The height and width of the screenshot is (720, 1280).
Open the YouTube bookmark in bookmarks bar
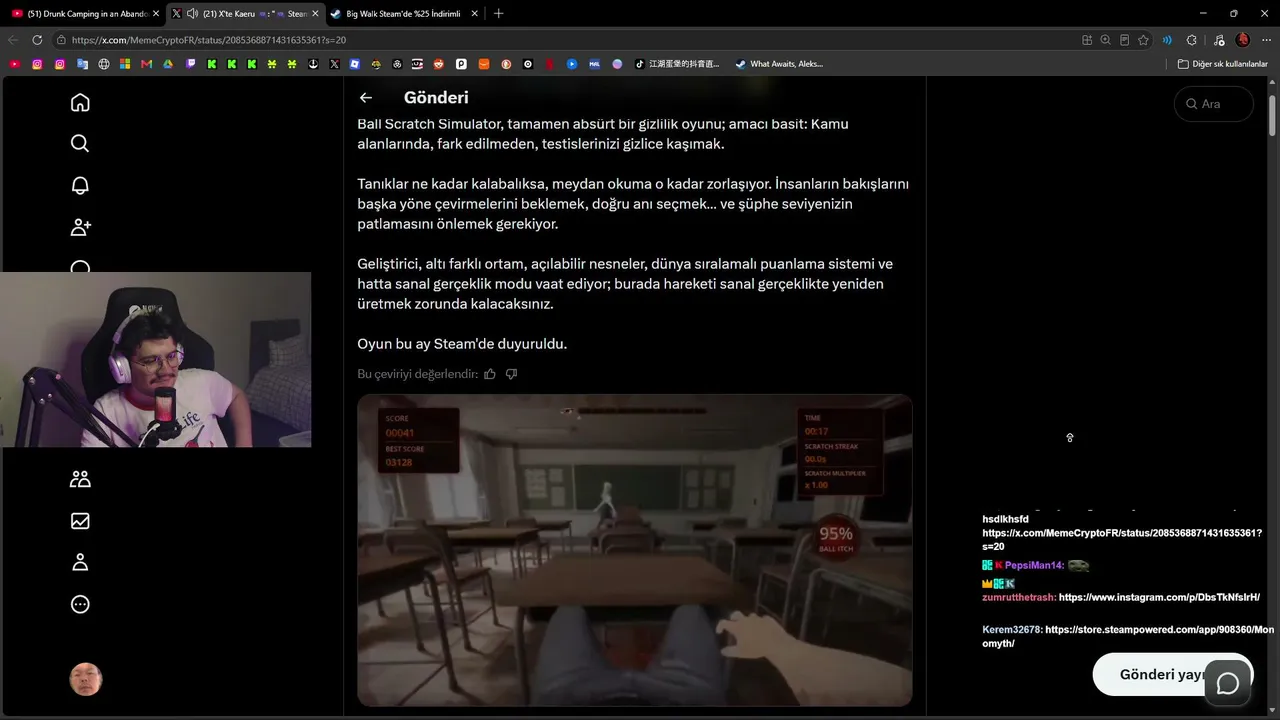click(14, 64)
